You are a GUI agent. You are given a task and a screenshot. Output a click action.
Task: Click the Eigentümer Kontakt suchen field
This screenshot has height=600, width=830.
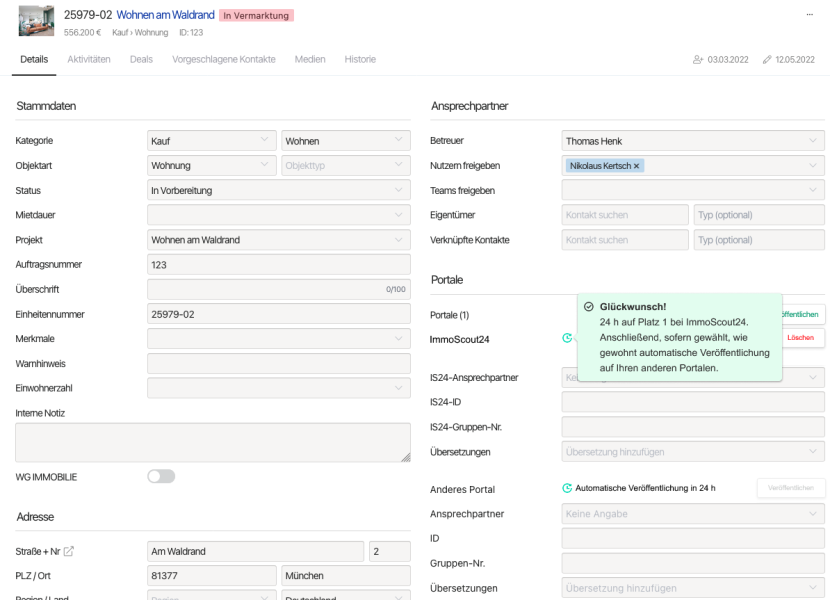pos(625,215)
